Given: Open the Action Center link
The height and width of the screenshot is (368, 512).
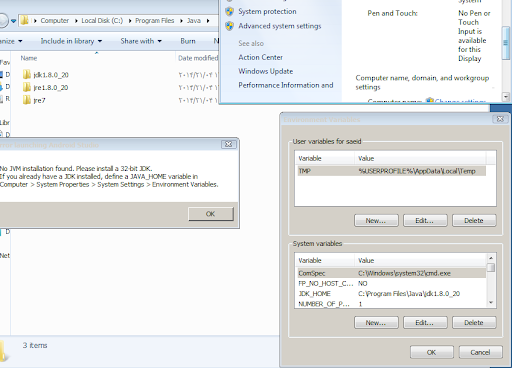Looking at the screenshot, I should pos(260,57).
